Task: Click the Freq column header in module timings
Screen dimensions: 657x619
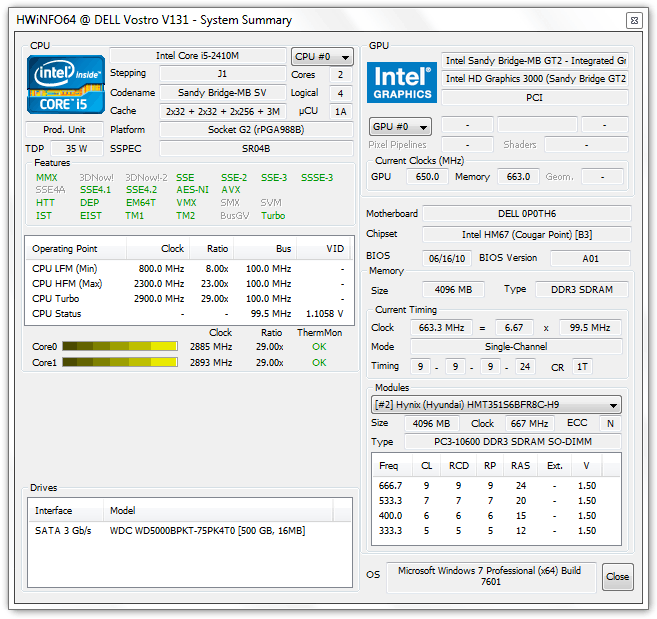Action: click(x=392, y=466)
